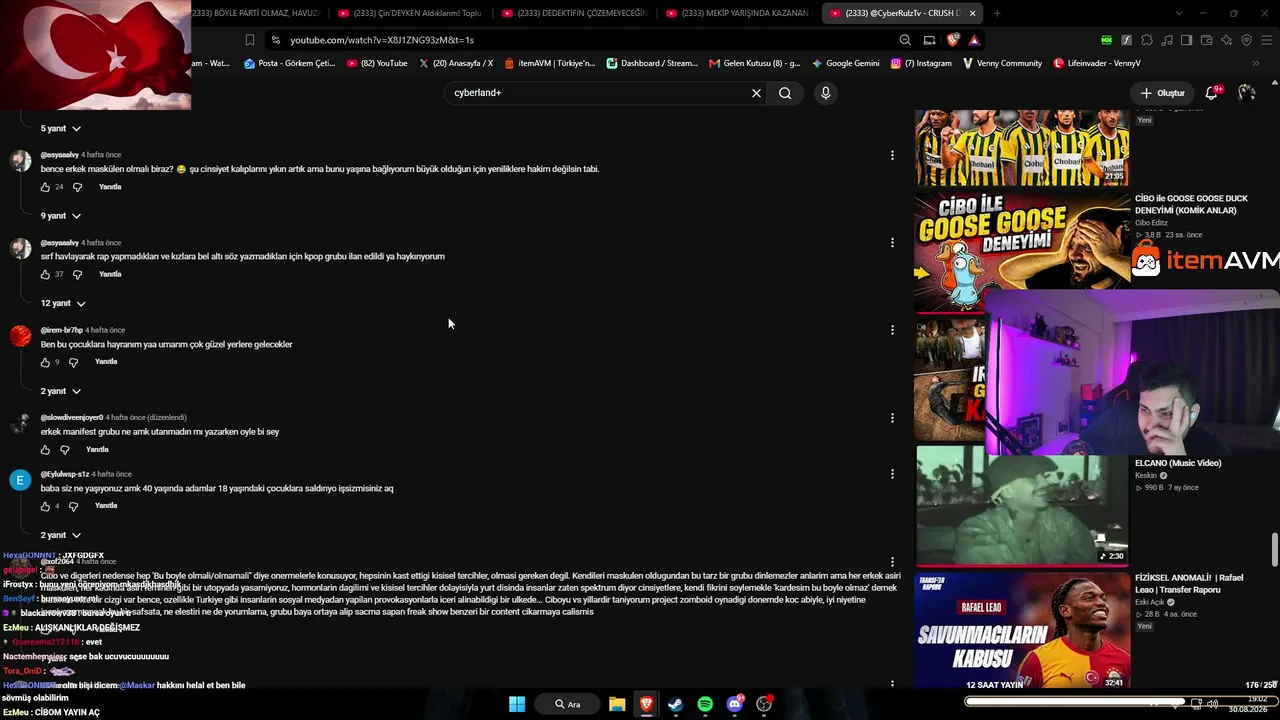Open Google Gemini bookmark
1280x720 pixels.
846,63
